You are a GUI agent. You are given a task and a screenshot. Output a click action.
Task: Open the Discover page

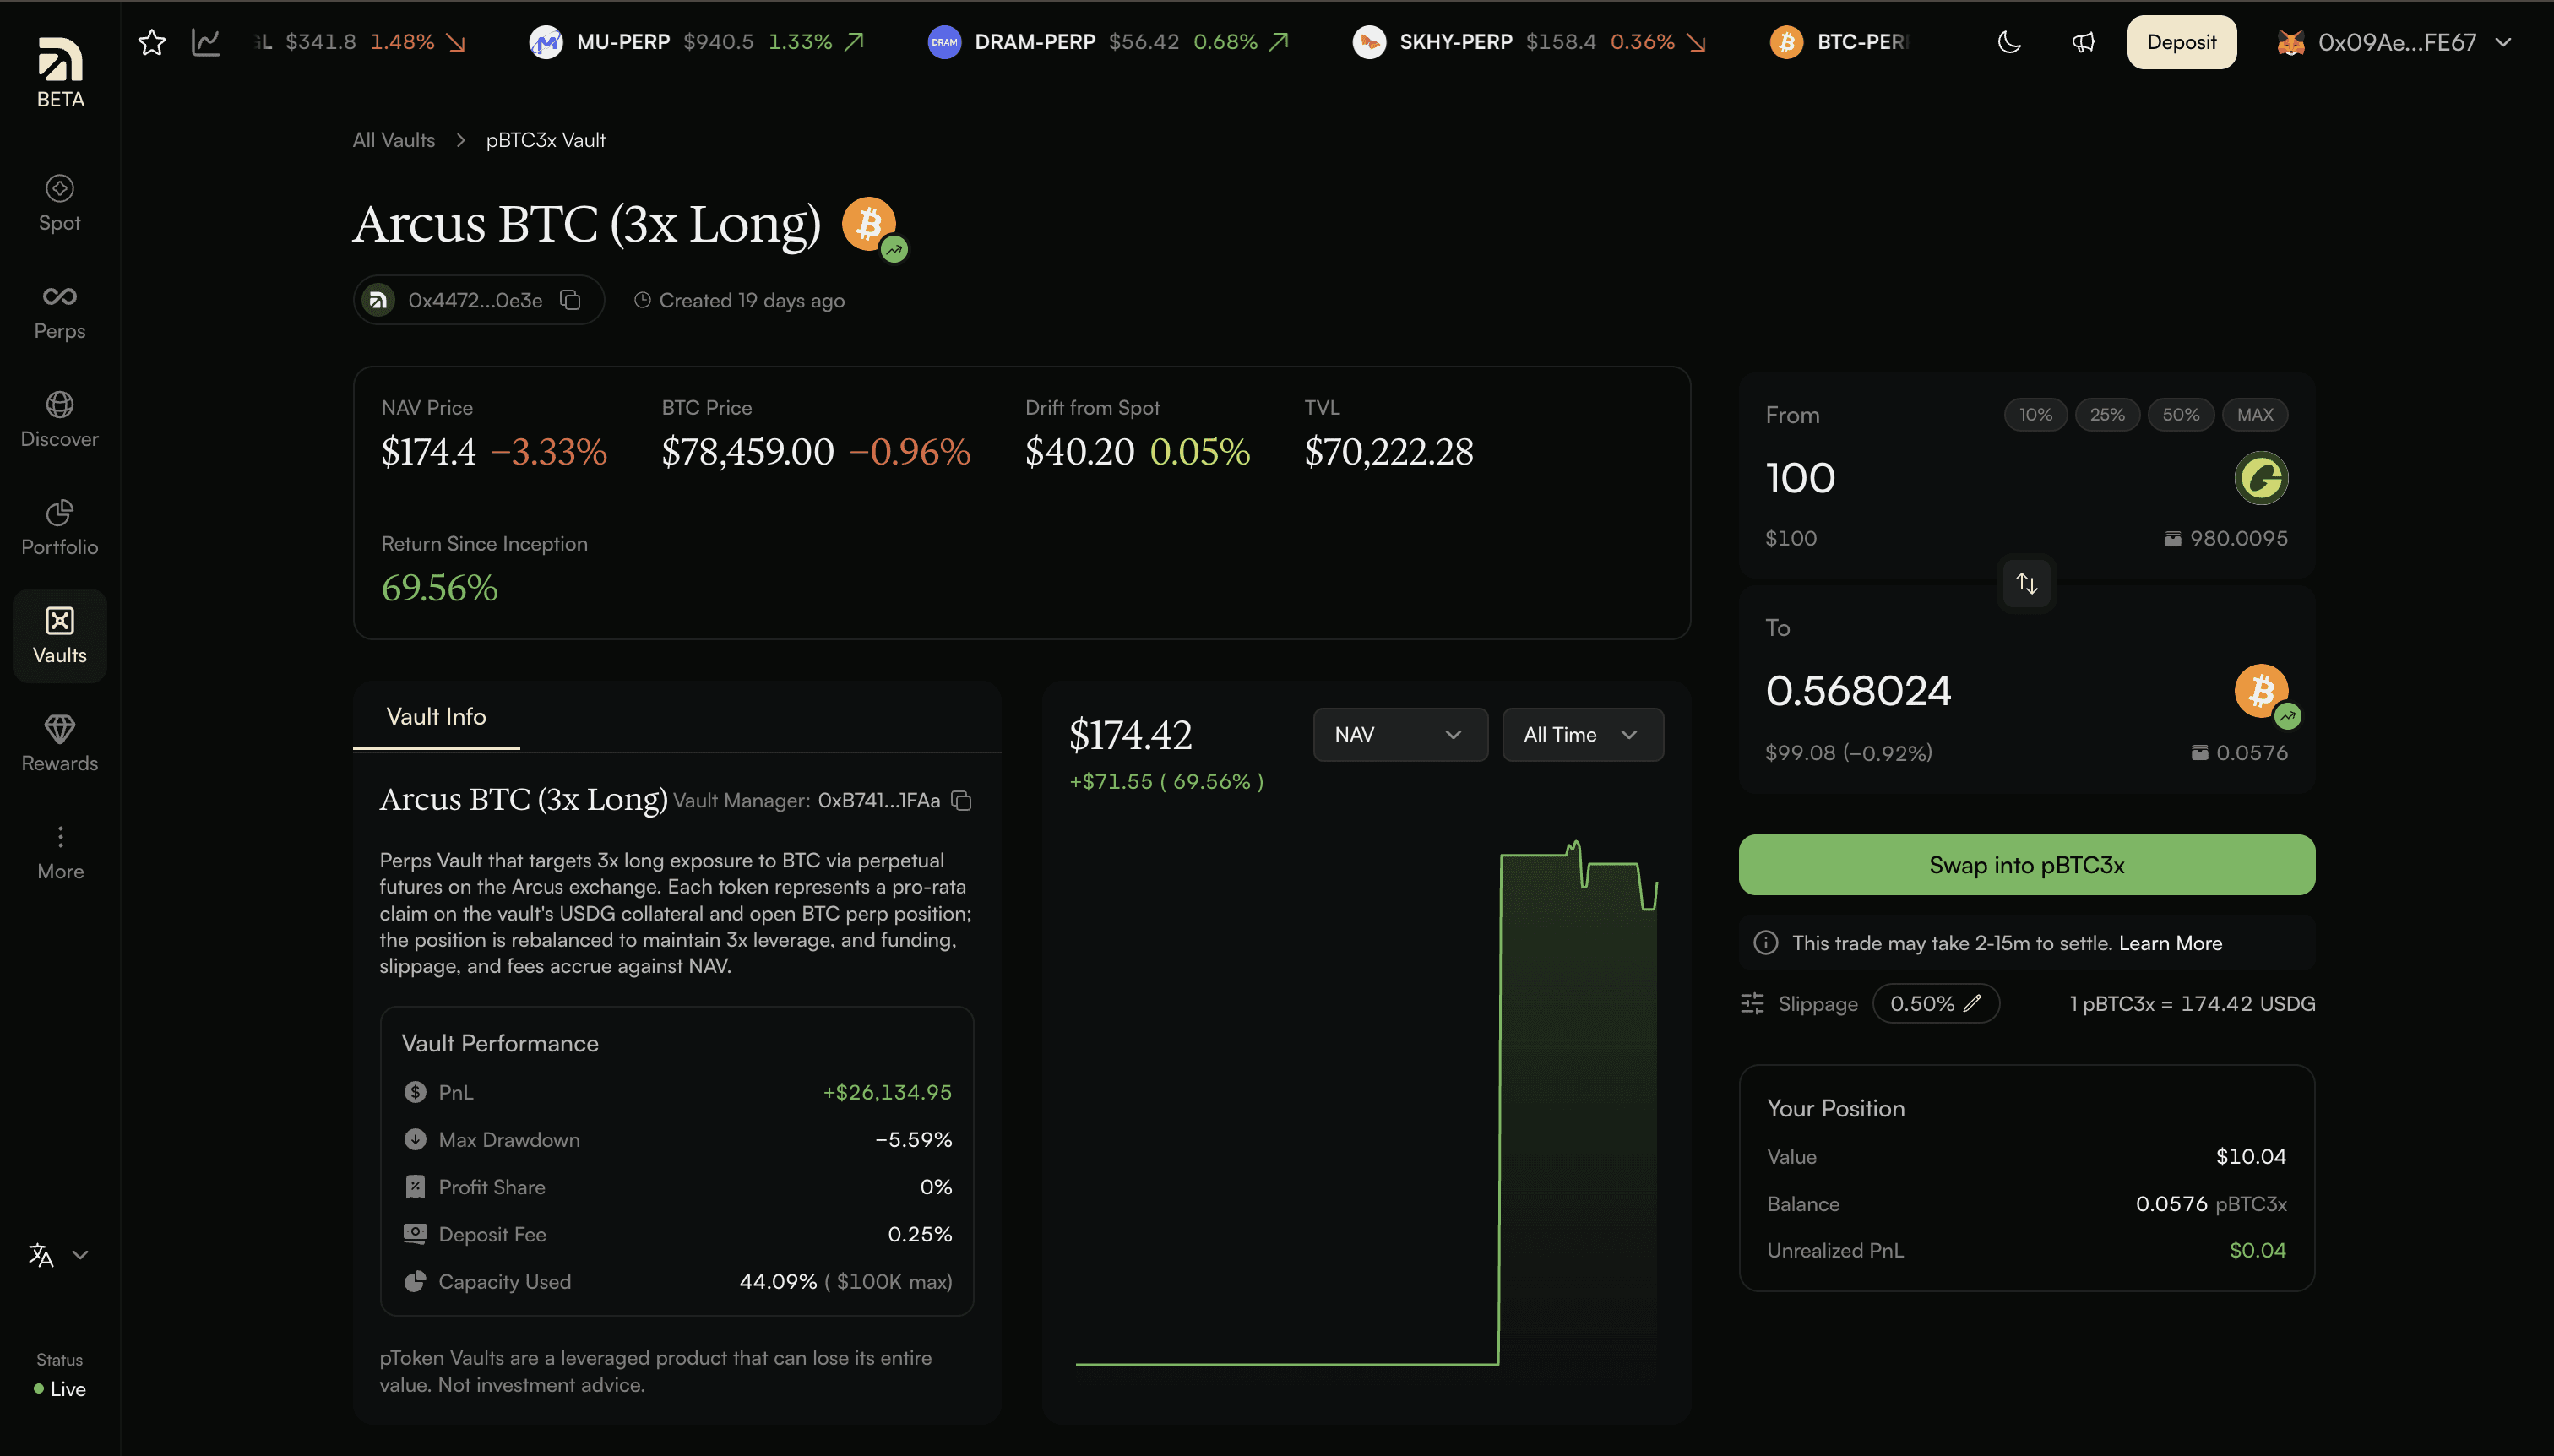60,419
